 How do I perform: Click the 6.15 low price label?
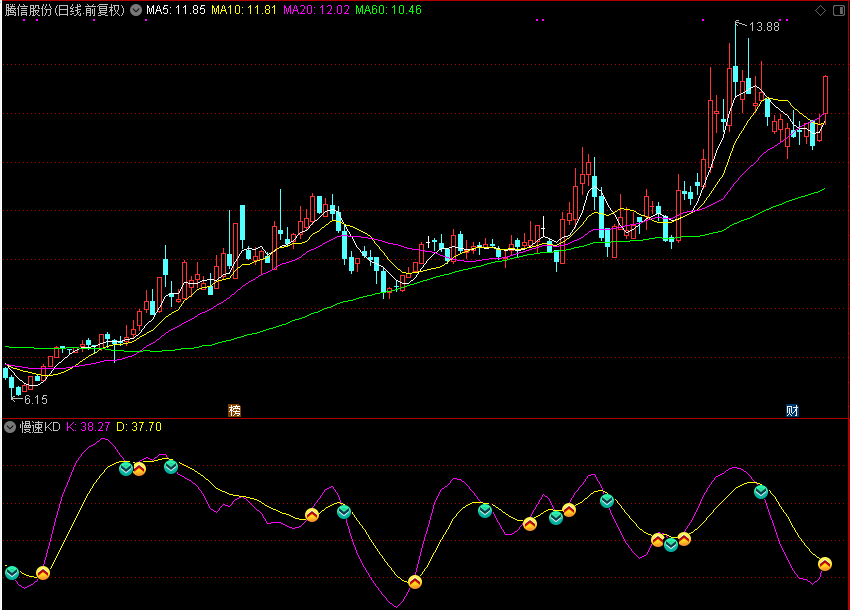coord(35,399)
